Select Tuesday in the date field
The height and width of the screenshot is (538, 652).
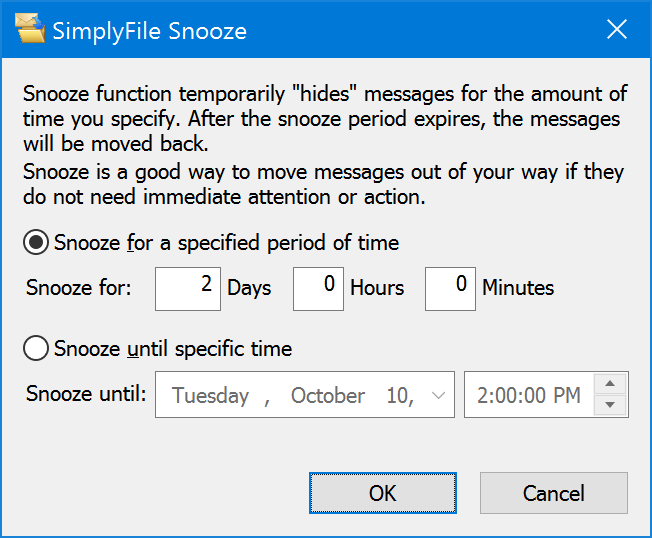(210, 395)
